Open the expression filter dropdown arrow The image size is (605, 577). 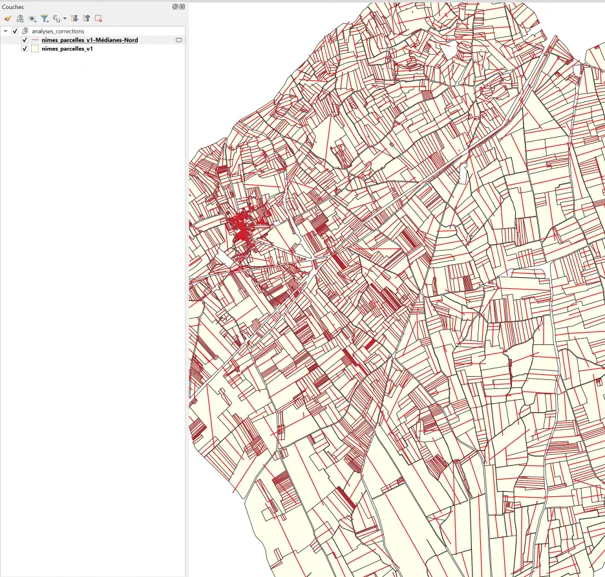(x=64, y=19)
